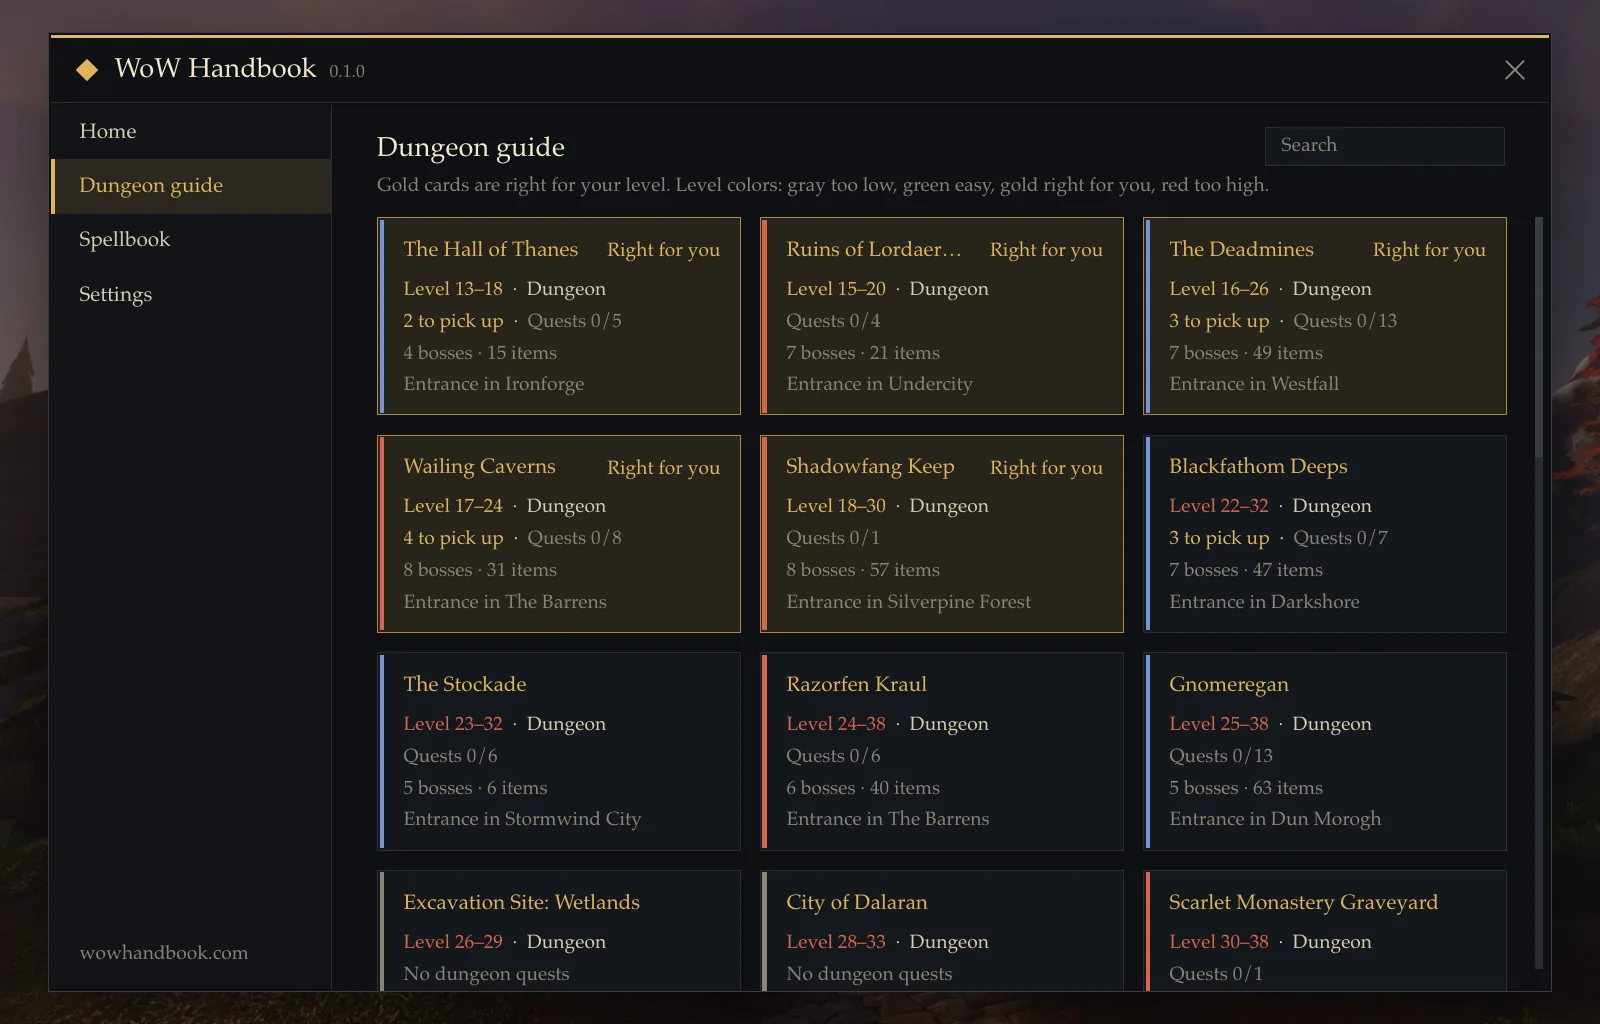Click '3 to pick up' in Blackfathom Deeps
The width and height of the screenshot is (1600, 1024).
pos(1219,537)
